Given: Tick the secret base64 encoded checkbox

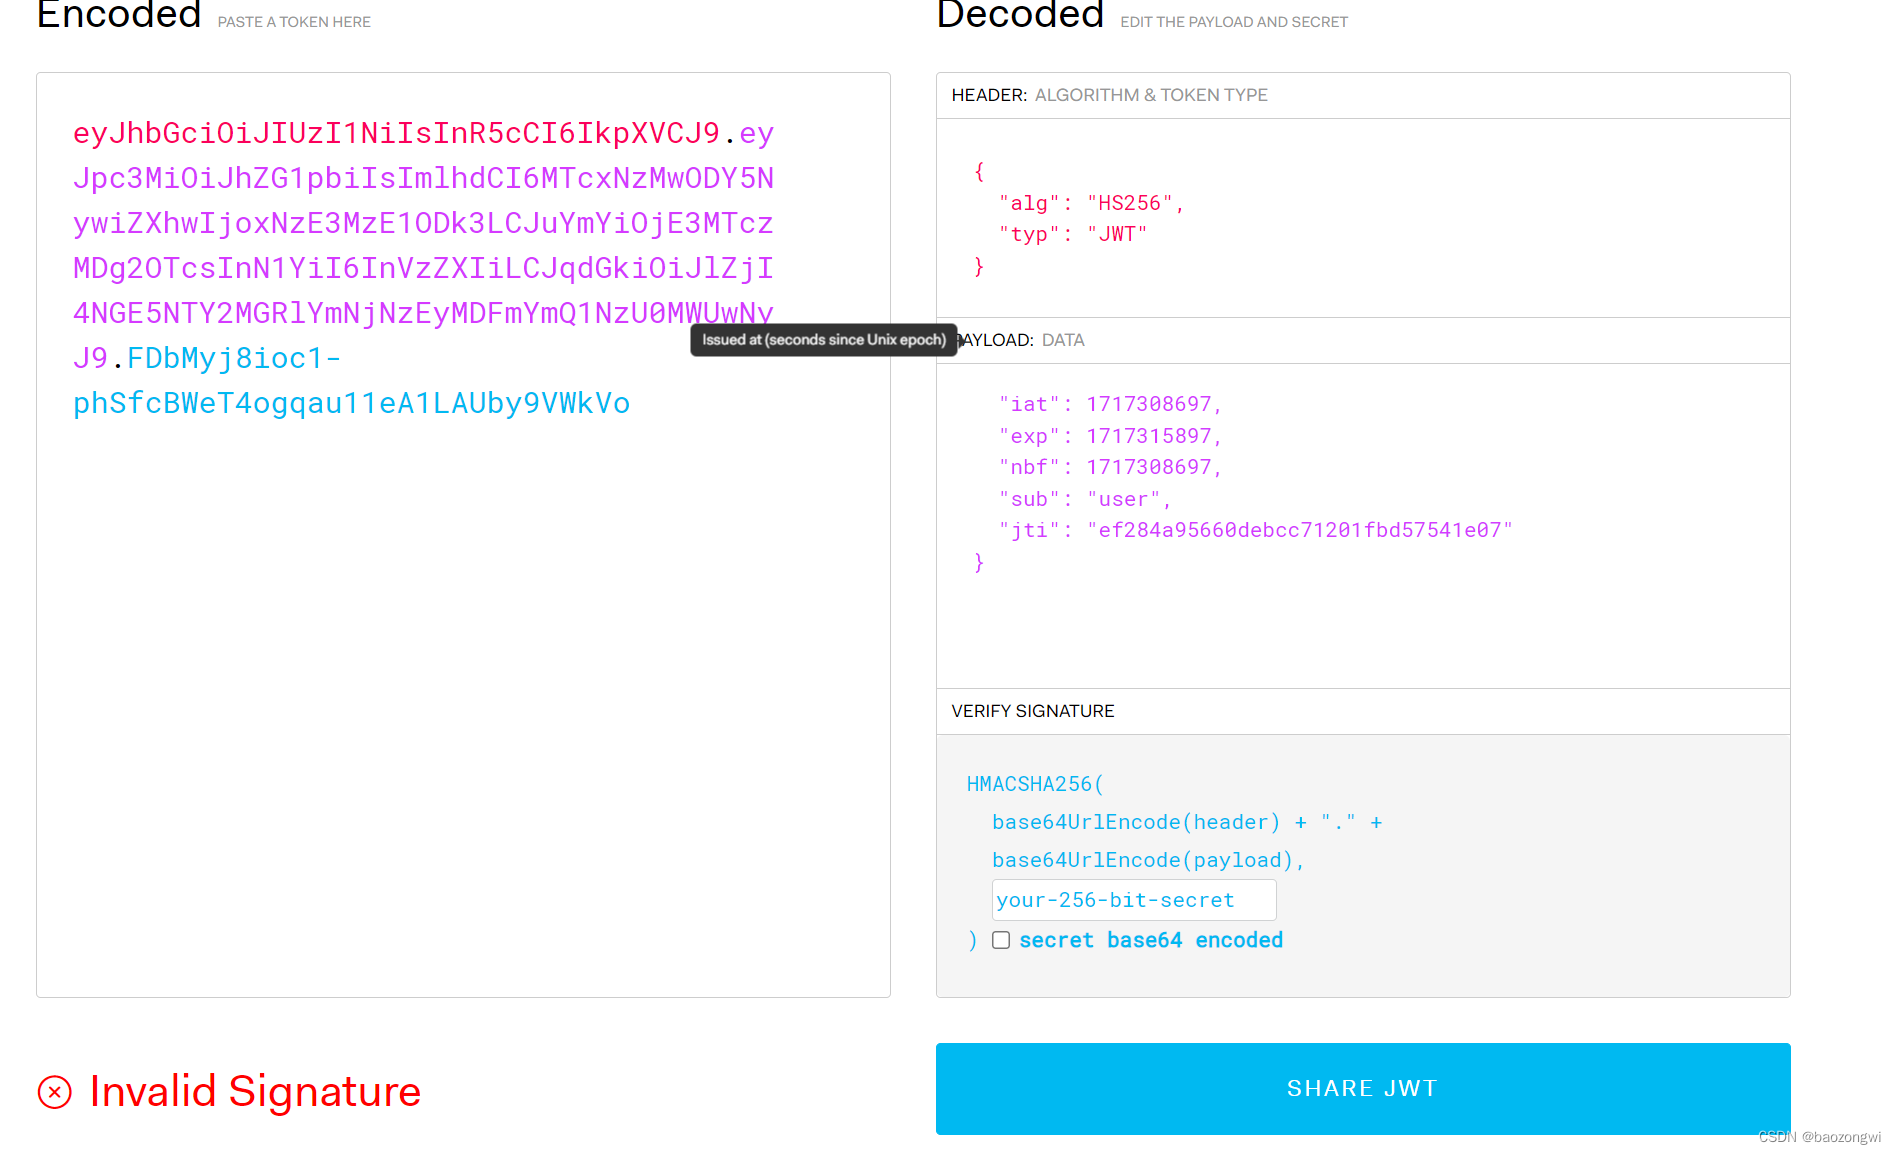Looking at the screenshot, I should pos(1001,940).
